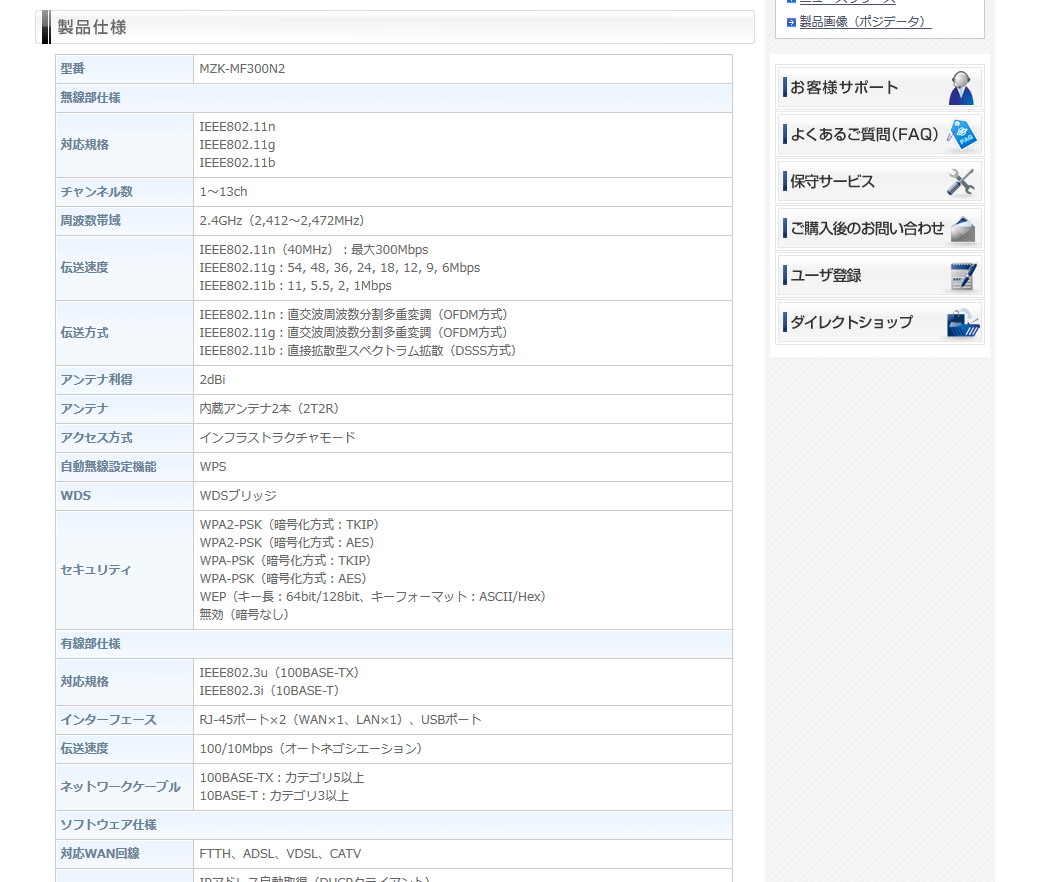This screenshot has width=1049, height=882.
Task: Click the 100BASE-TX：カテゴリ5以上 line
Action: 282,778
